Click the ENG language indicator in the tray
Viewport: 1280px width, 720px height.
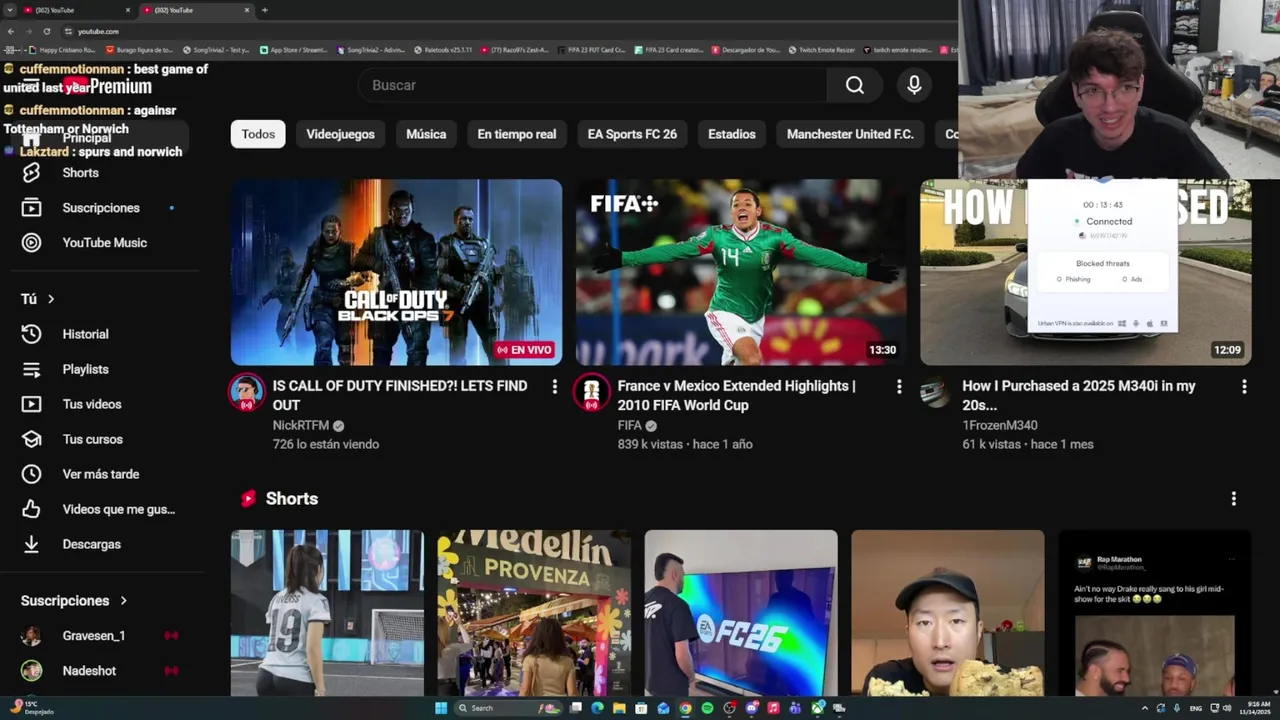(x=1196, y=708)
